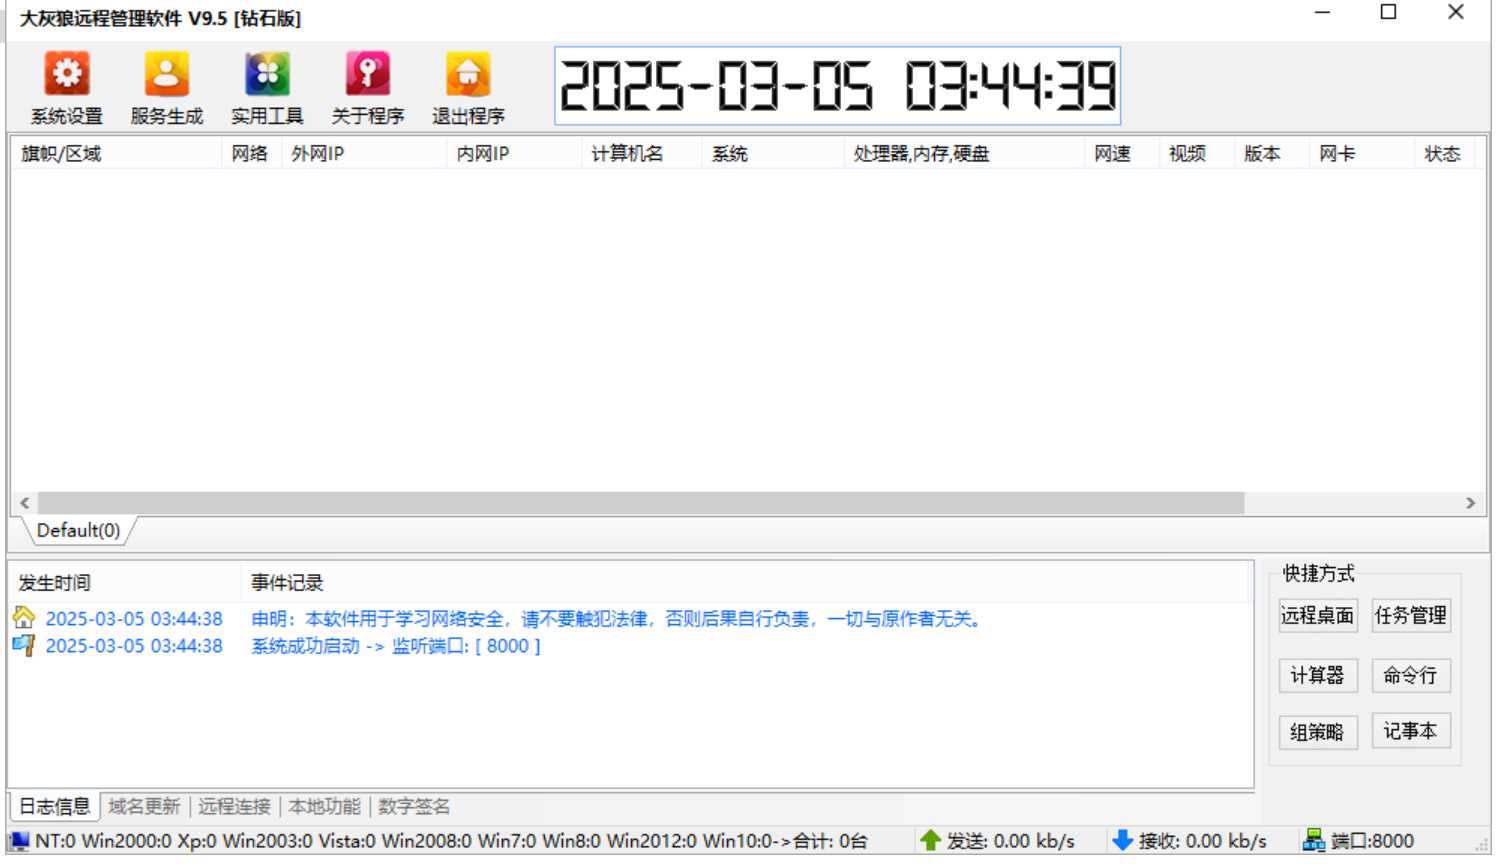Switch to the 域名更新 tab
Screen dimensions: 1502x864
(x=144, y=807)
